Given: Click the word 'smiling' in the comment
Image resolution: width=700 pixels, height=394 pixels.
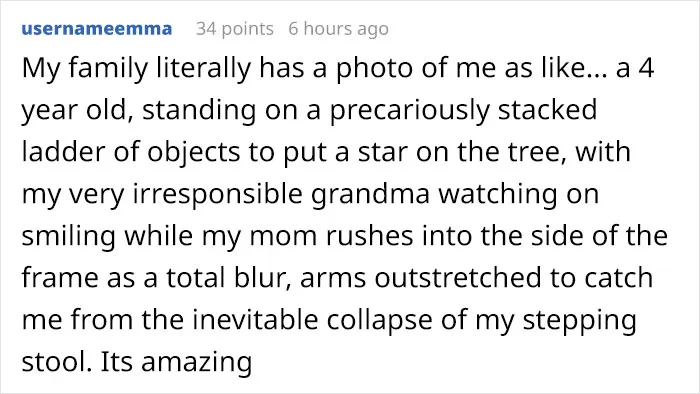Looking at the screenshot, I should (x=69, y=237).
